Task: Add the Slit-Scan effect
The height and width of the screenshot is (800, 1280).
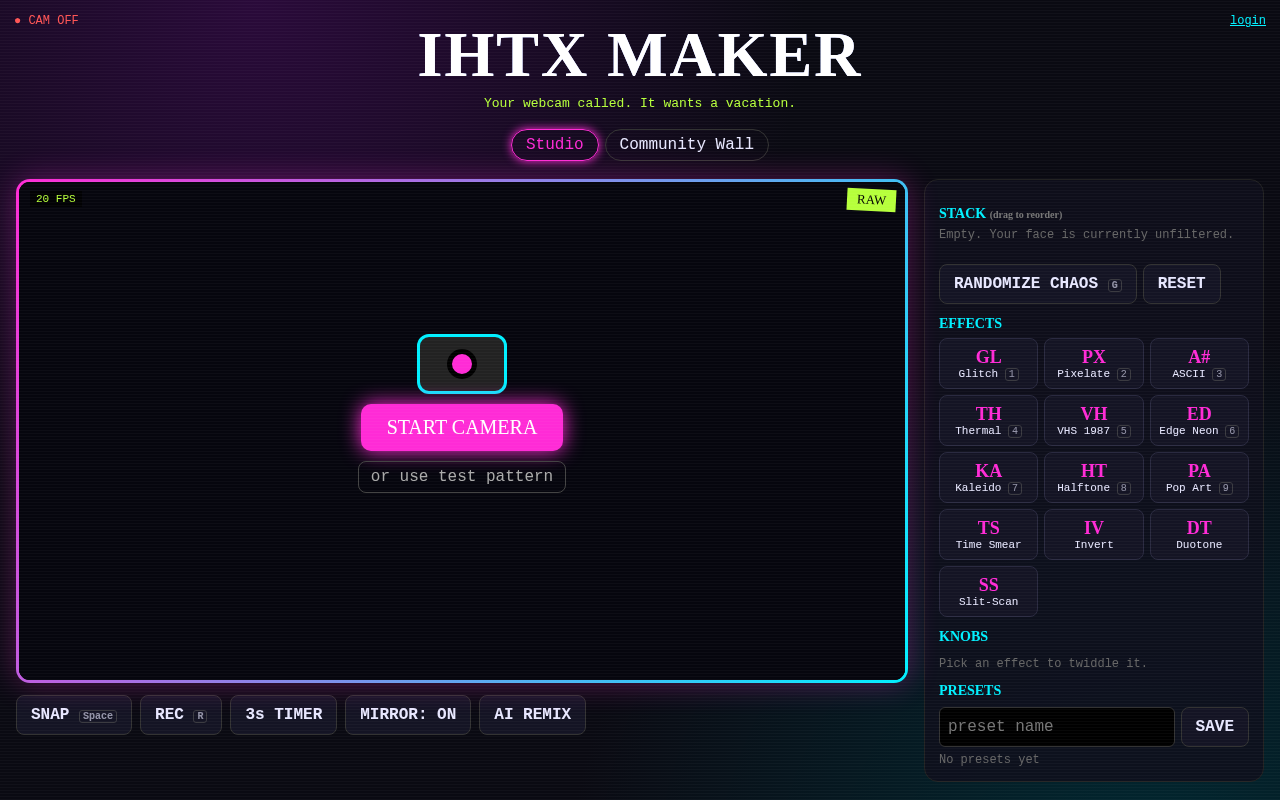Action: click(988, 591)
